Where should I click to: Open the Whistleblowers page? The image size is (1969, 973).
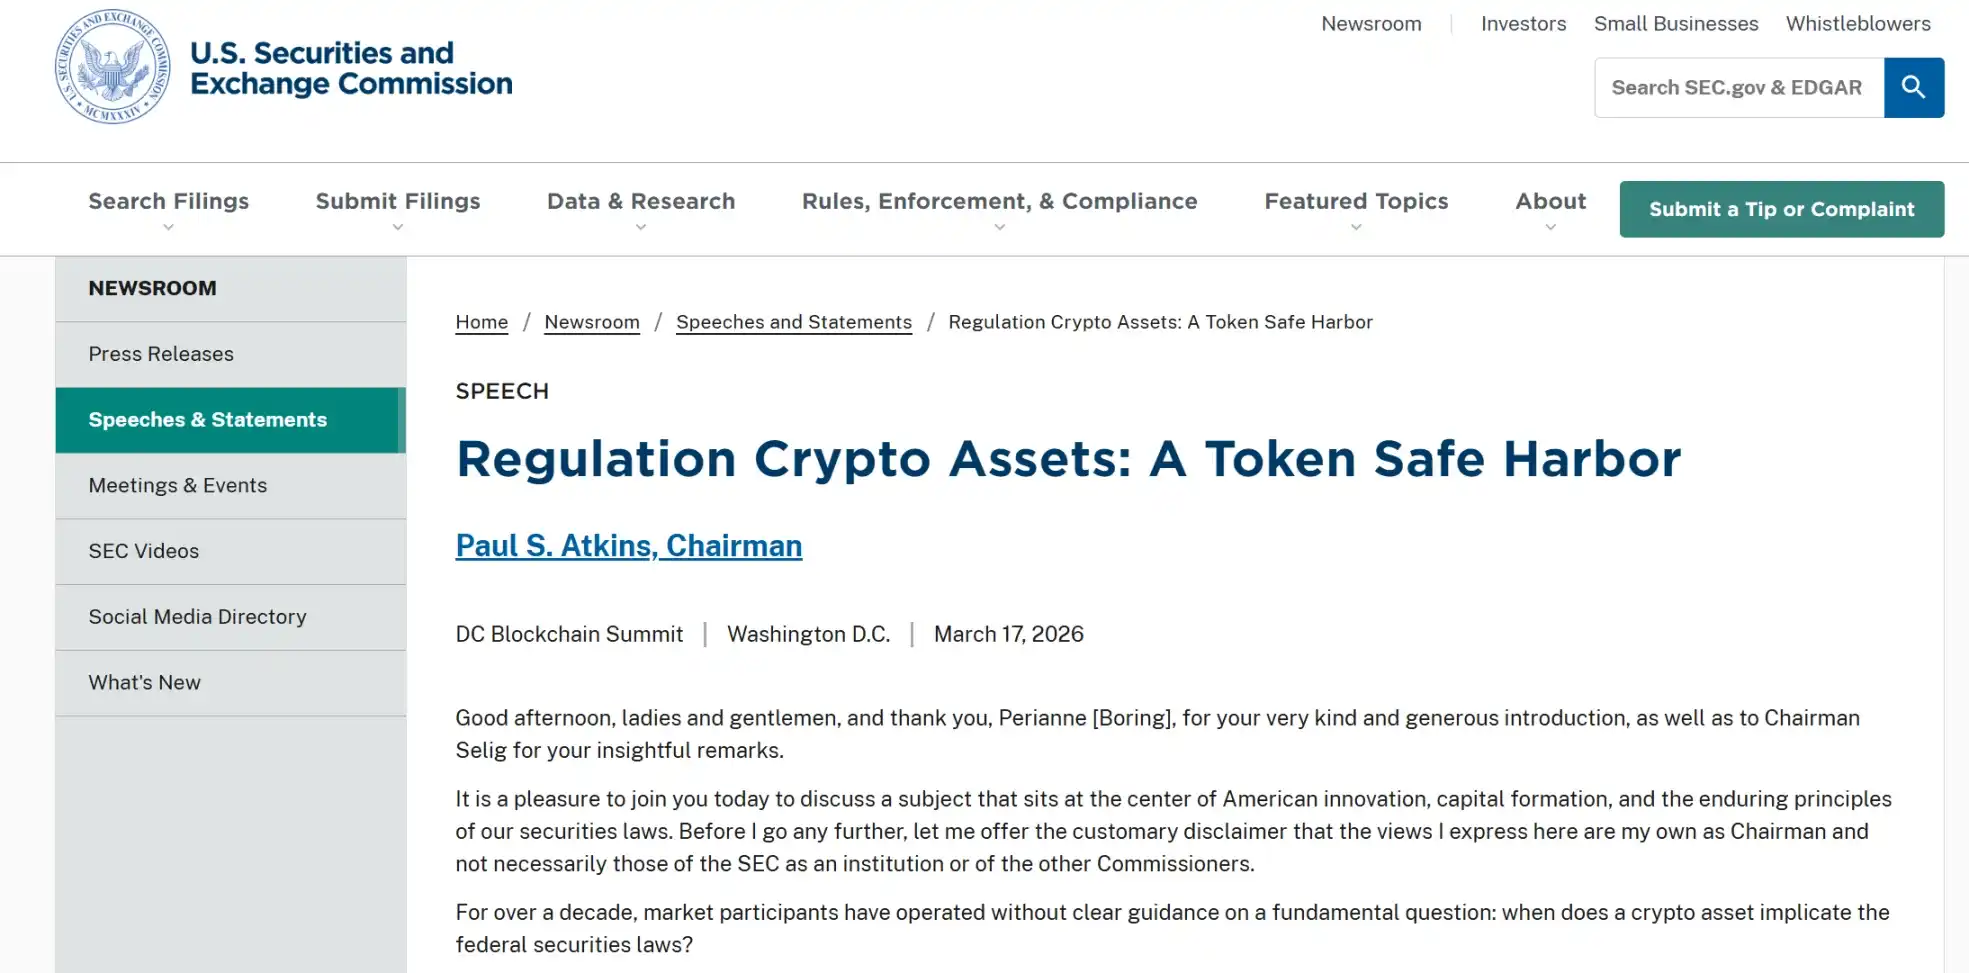pos(1857,23)
